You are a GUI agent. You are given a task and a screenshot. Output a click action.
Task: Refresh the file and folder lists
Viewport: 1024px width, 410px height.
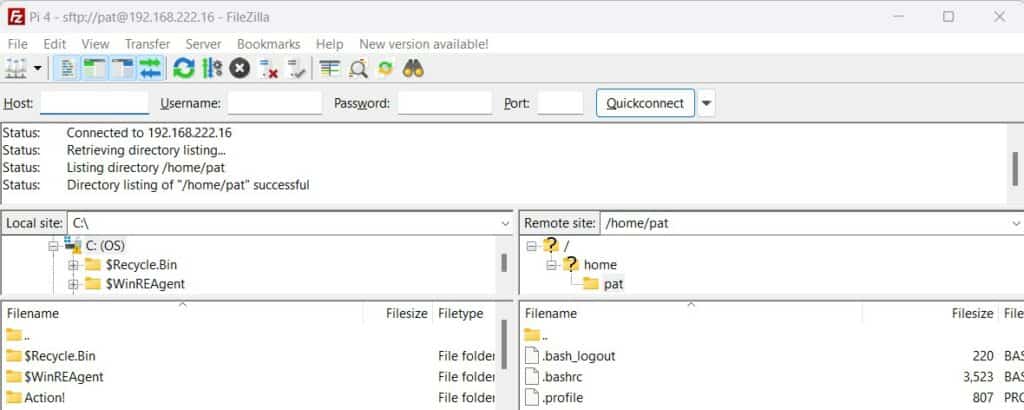coord(184,68)
